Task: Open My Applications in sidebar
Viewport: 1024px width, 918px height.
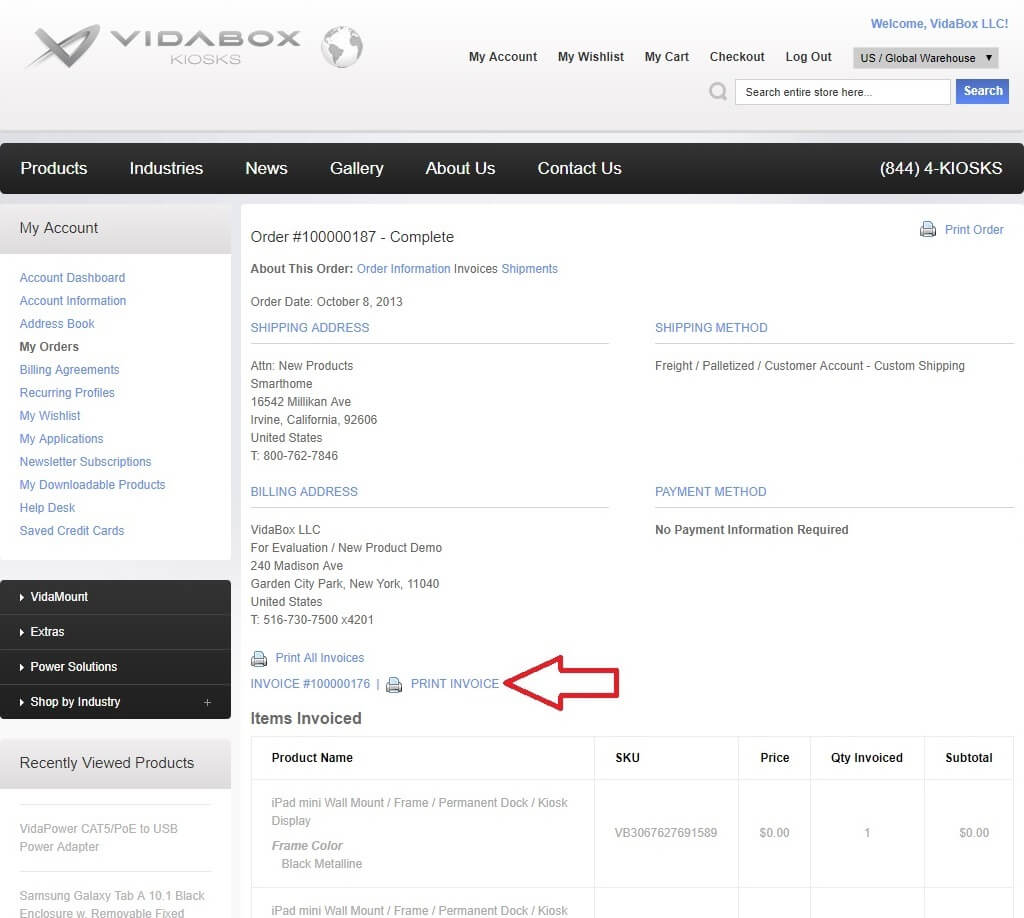Action: pyautogui.click(x=61, y=439)
